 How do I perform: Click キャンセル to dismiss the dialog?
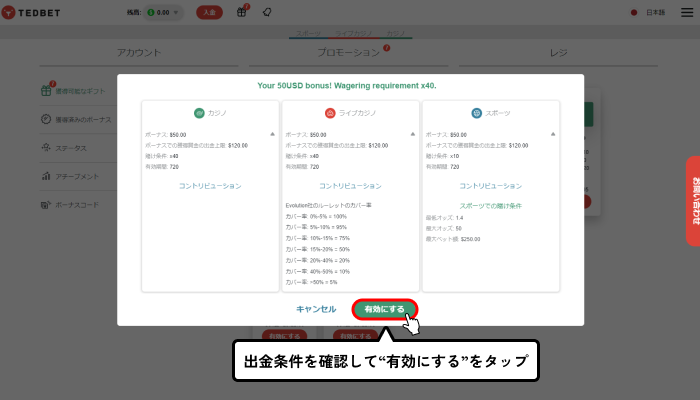[x=316, y=309]
